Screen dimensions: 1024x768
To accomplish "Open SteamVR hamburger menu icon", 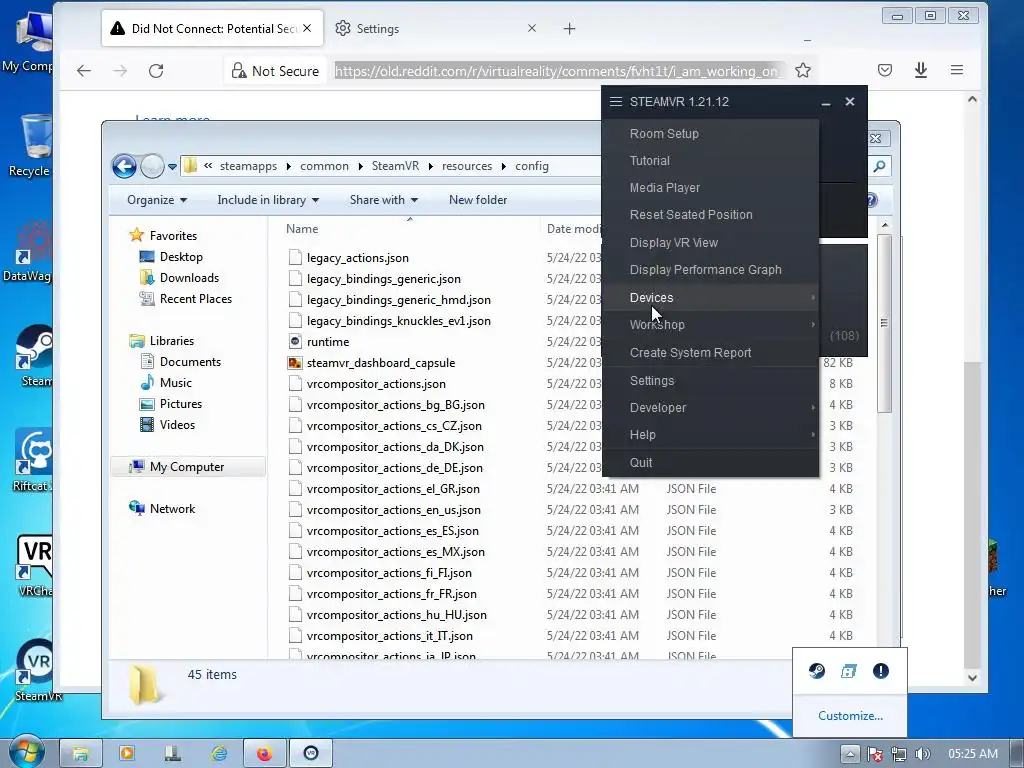I will pos(615,101).
